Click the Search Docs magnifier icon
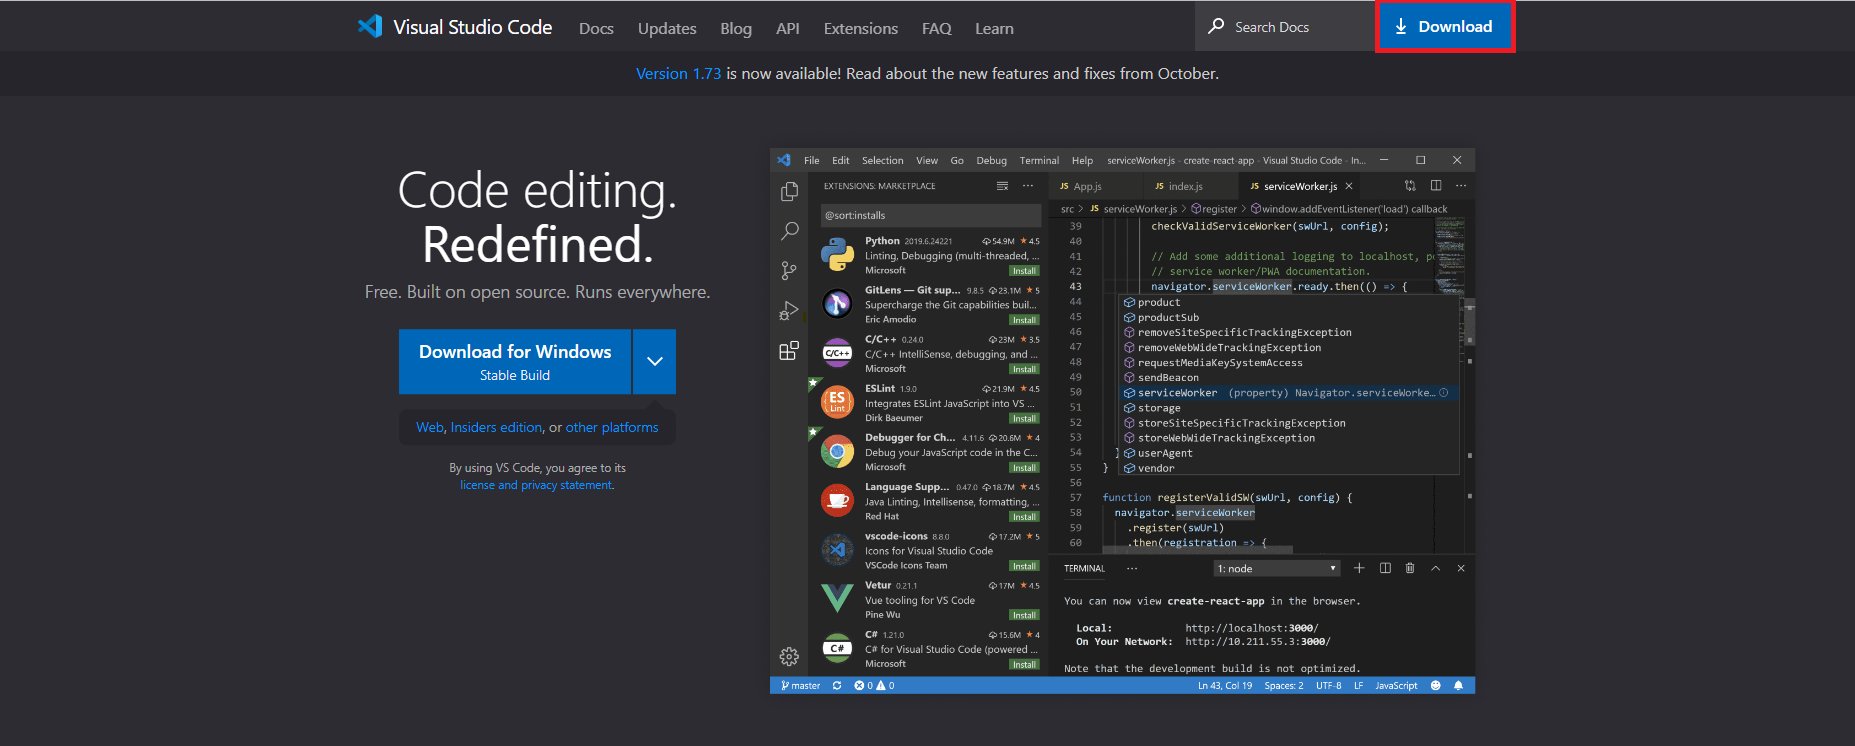 tap(1216, 27)
